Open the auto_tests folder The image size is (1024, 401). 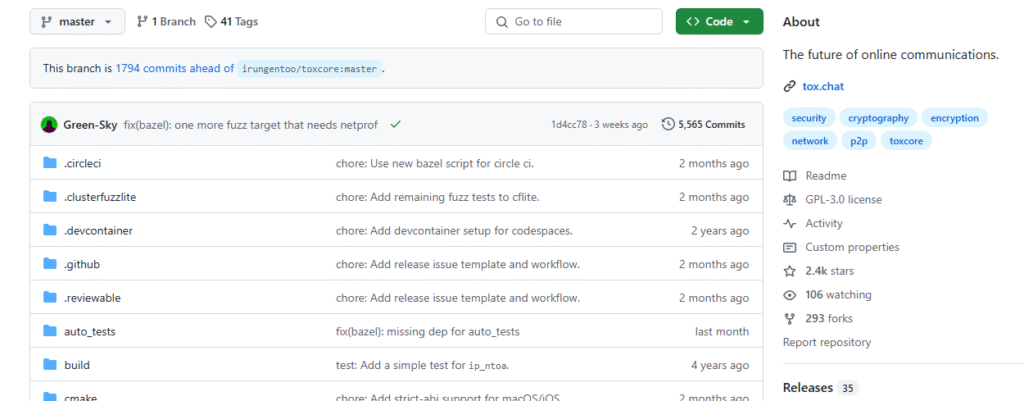pos(89,332)
